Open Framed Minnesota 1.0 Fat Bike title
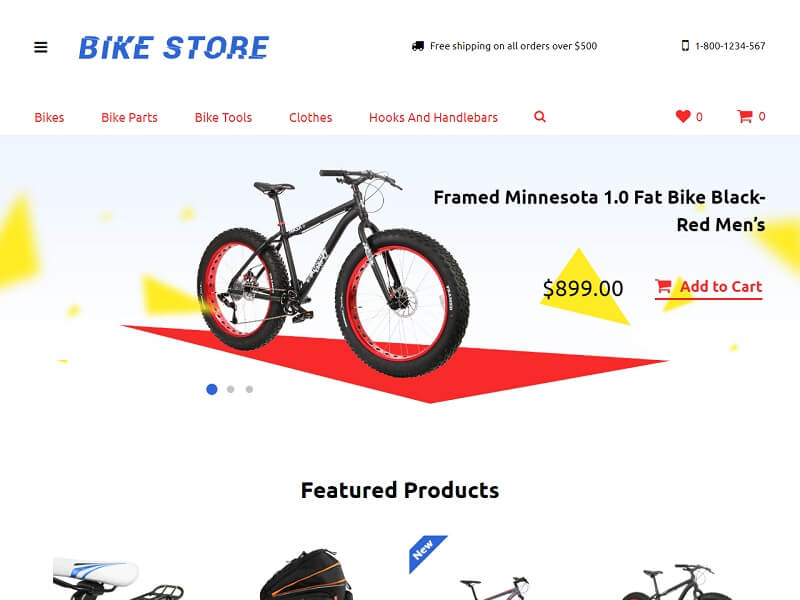The width and height of the screenshot is (800, 600). coord(599,211)
